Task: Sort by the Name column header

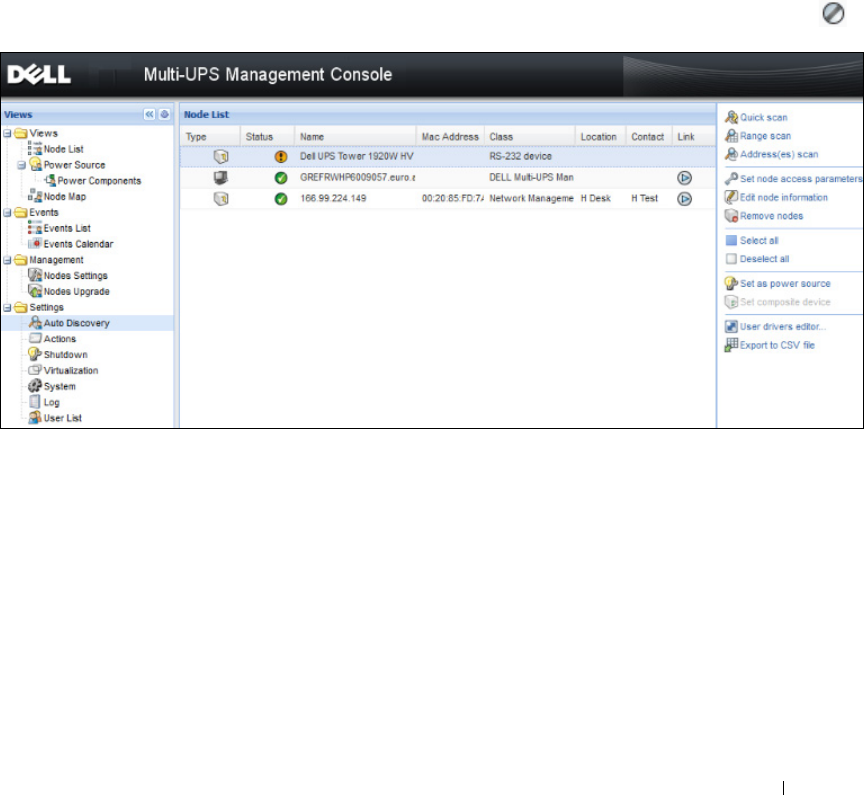Action: click(355, 137)
